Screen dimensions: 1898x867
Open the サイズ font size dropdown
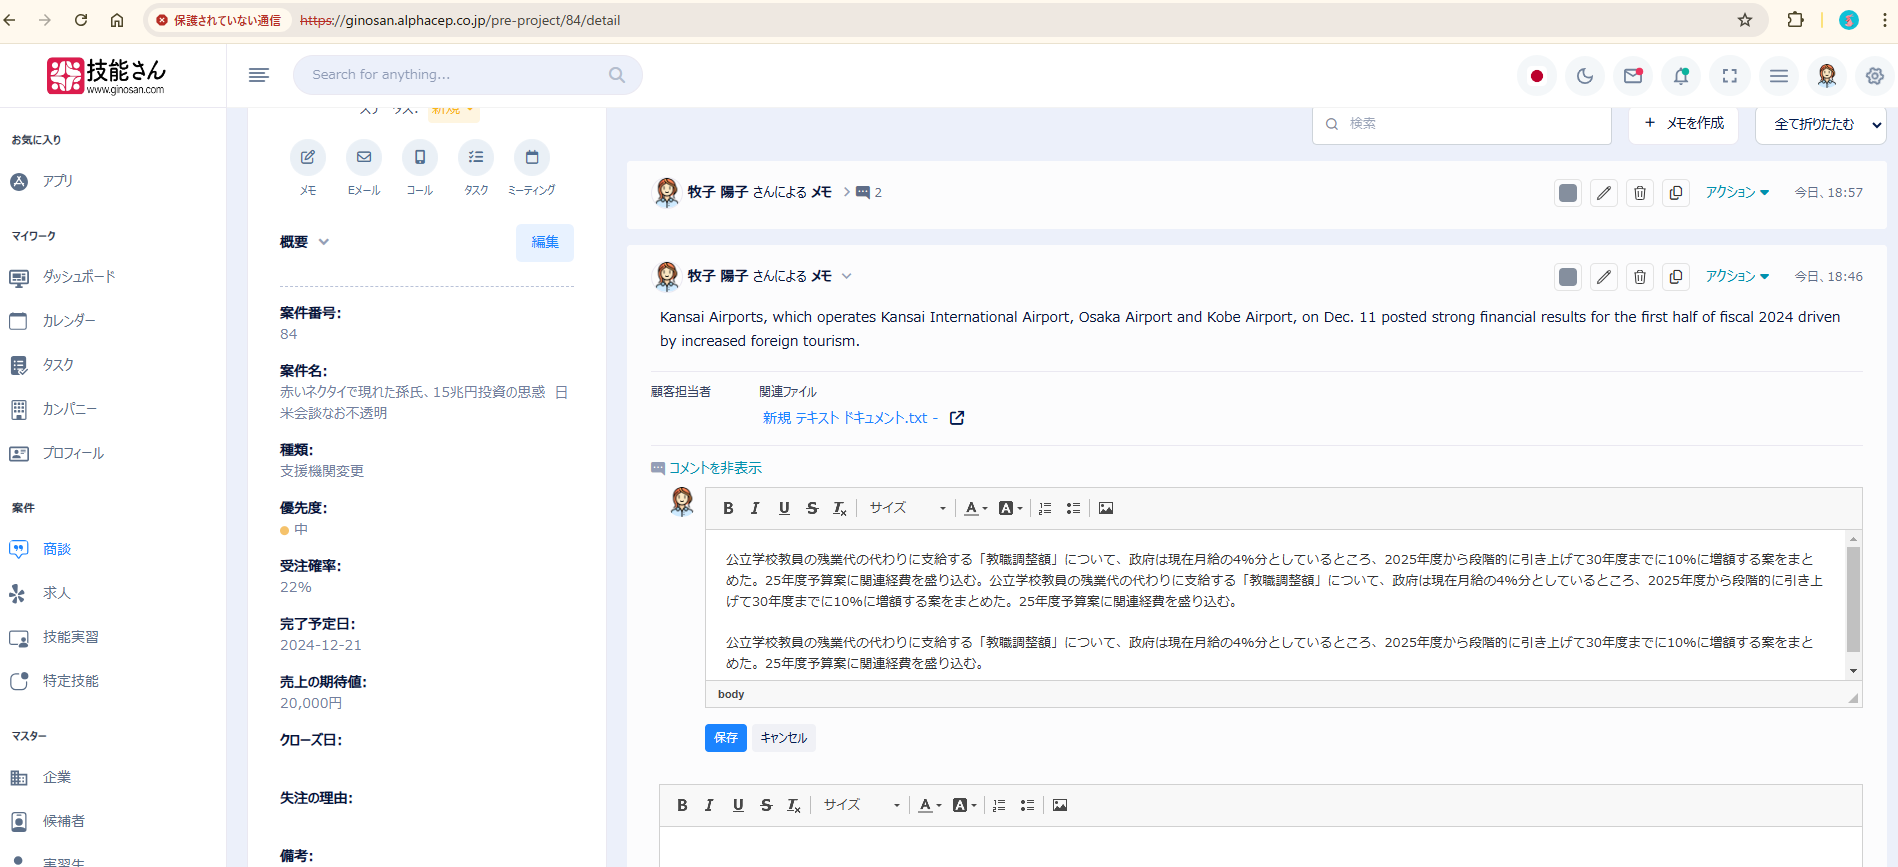[906, 508]
